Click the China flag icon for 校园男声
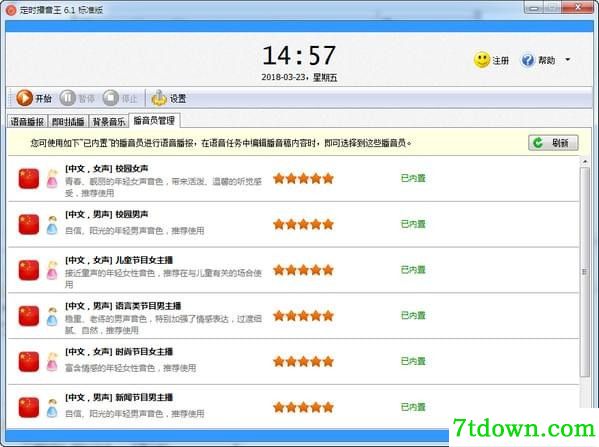599x447 pixels. [x=29, y=224]
